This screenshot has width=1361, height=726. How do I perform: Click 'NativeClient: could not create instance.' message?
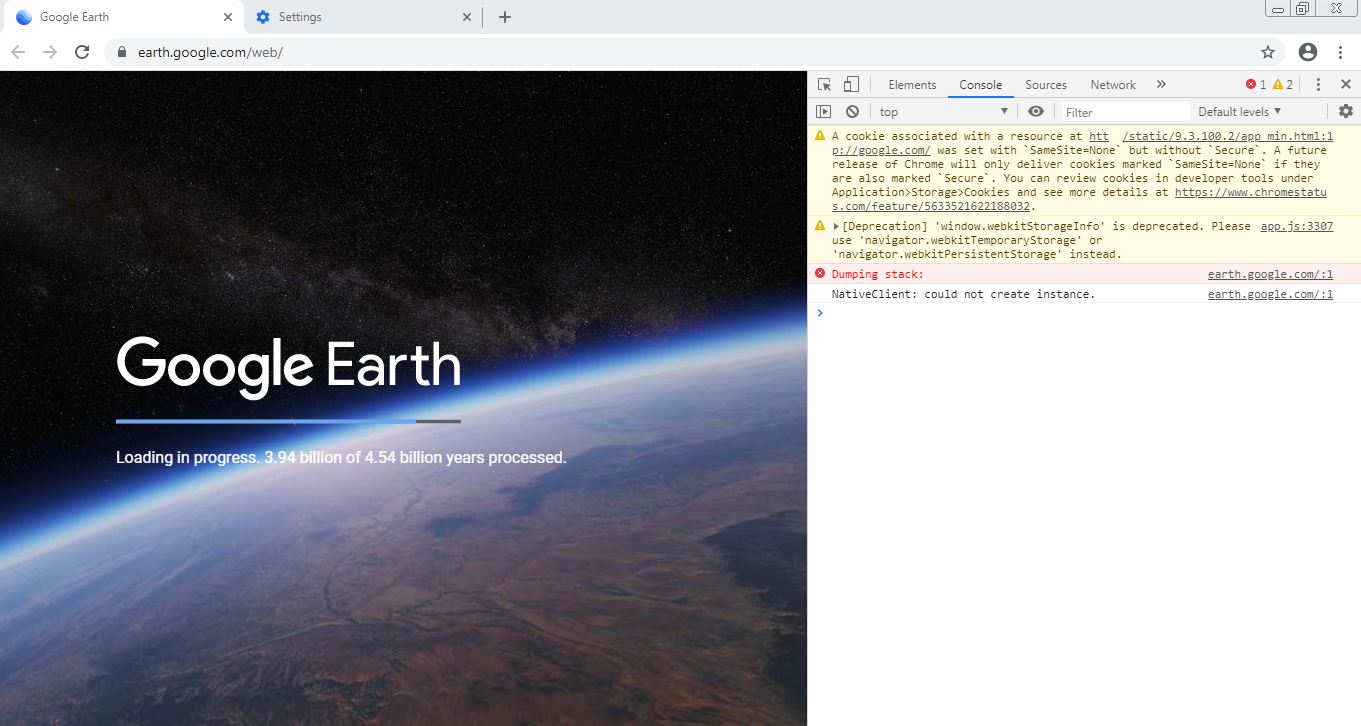point(964,294)
